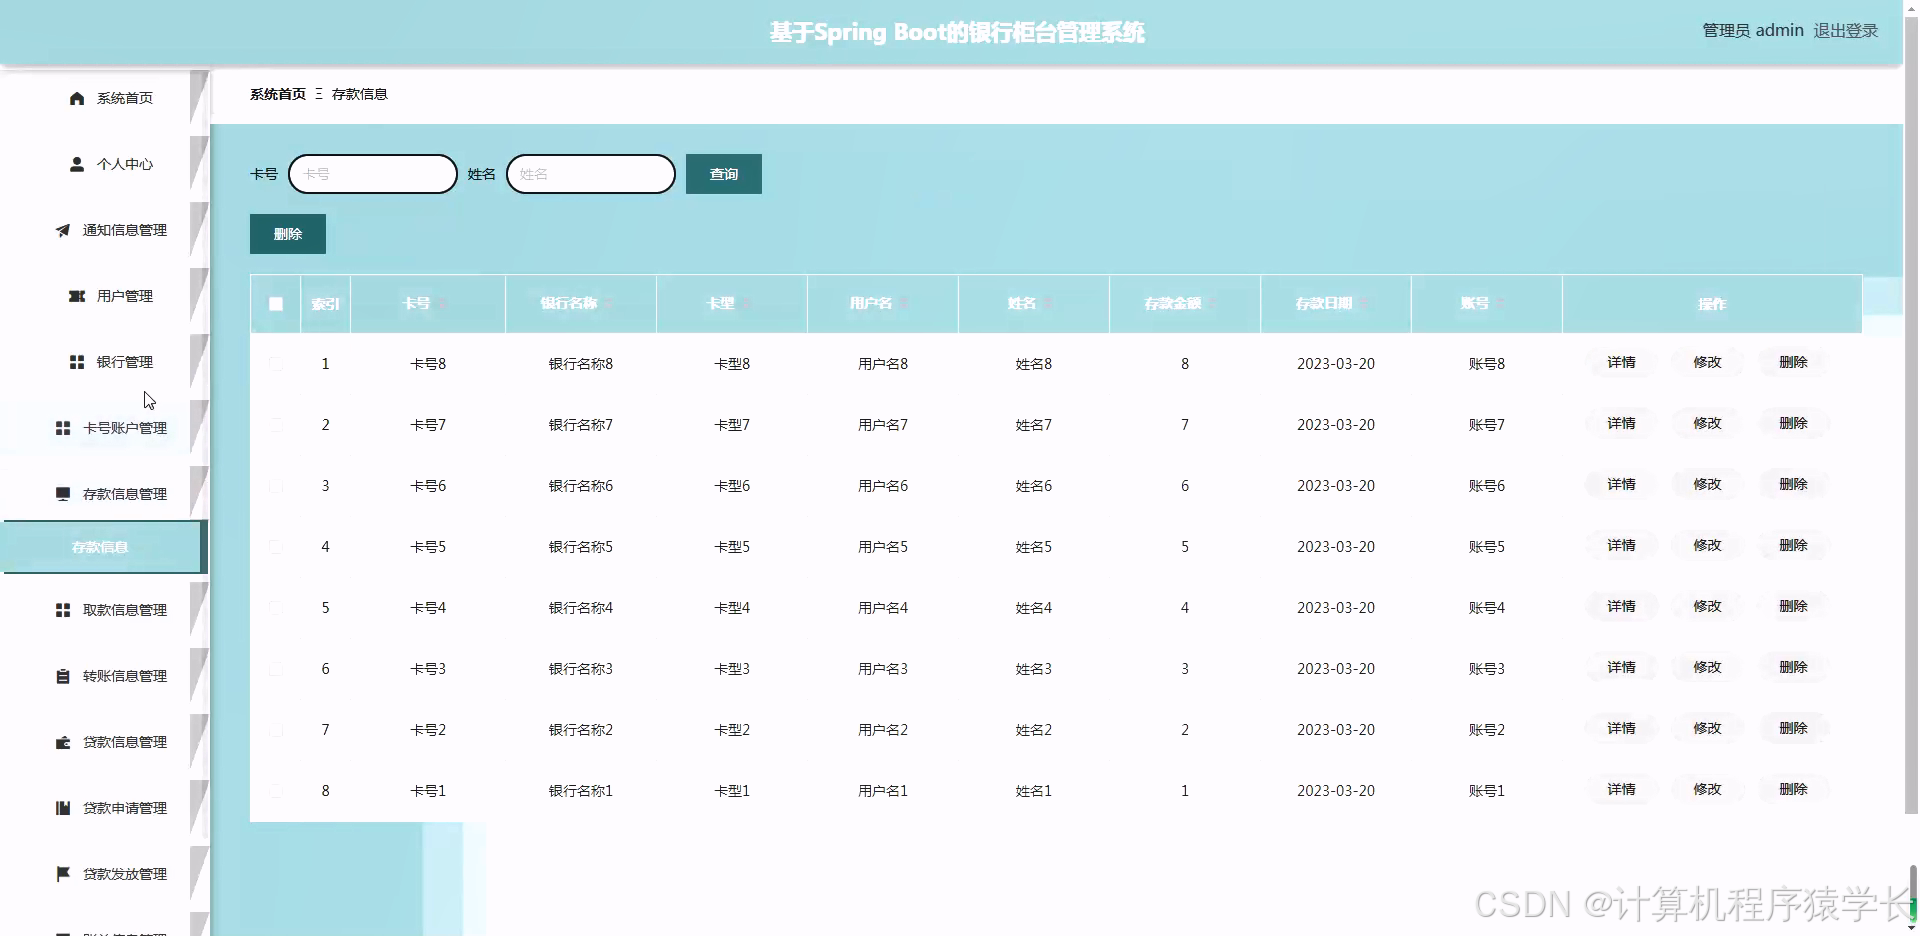Click 删除 for the 卡号8 row
The height and width of the screenshot is (936, 1920).
coord(1794,363)
